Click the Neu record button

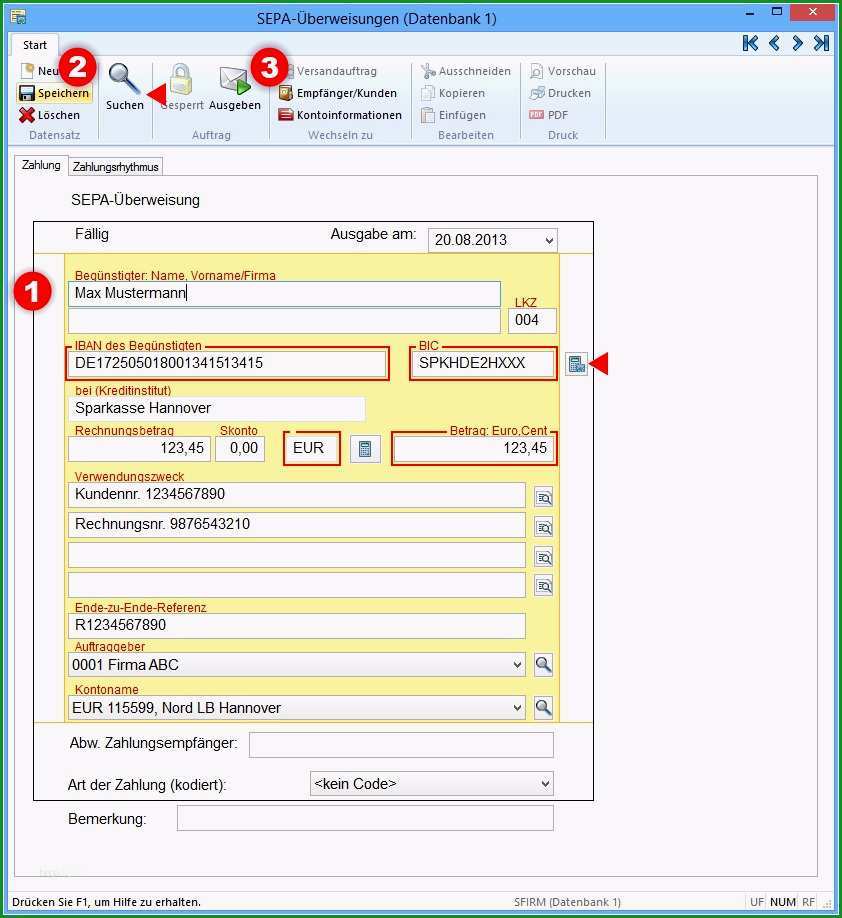pyautogui.click(x=40, y=71)
